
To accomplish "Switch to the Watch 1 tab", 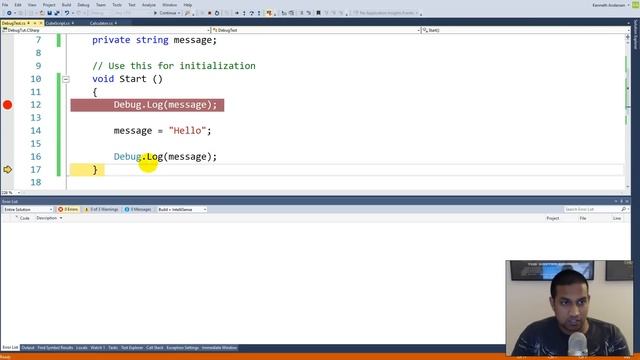I will tap(98, 348).
